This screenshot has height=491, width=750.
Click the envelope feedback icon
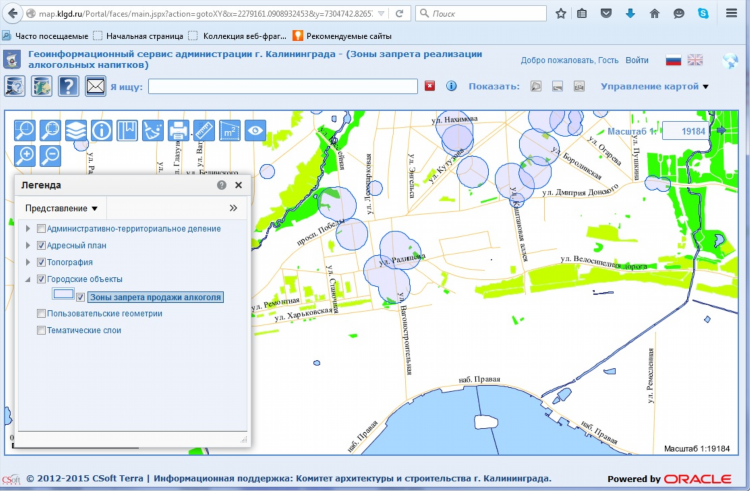(x=95, y=87)
